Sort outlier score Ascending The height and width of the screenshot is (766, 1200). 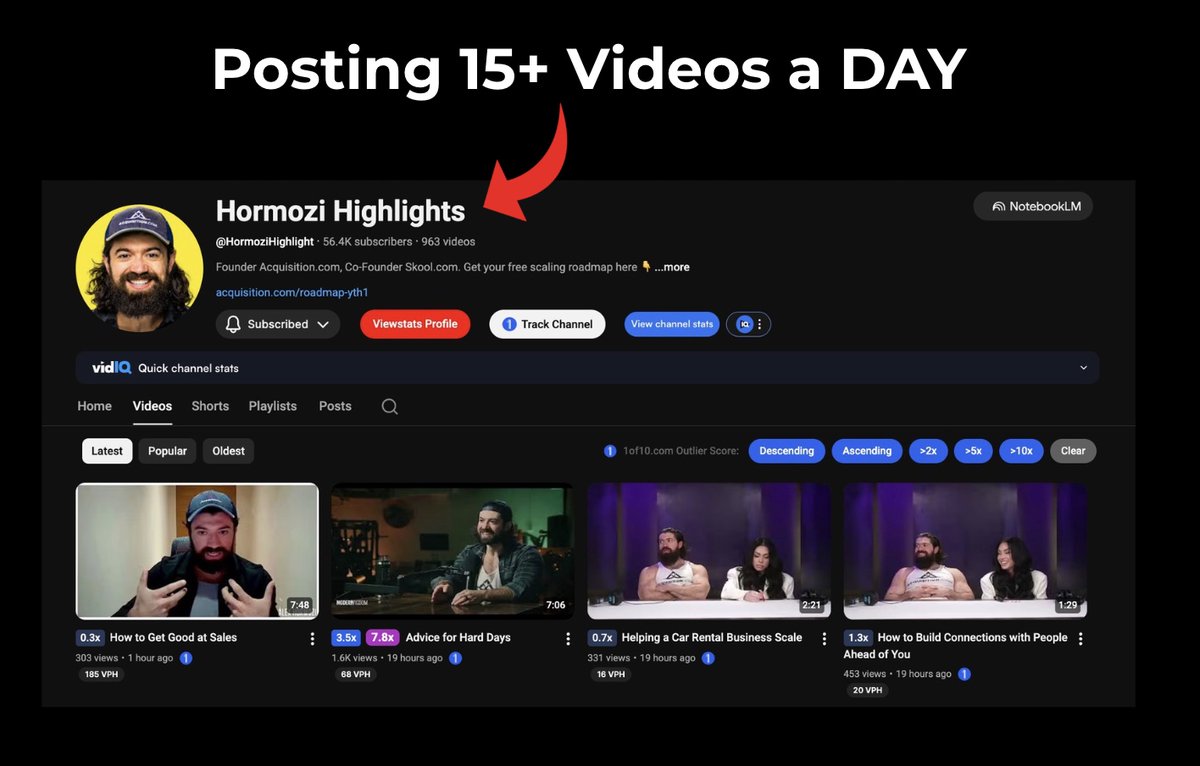867,451
